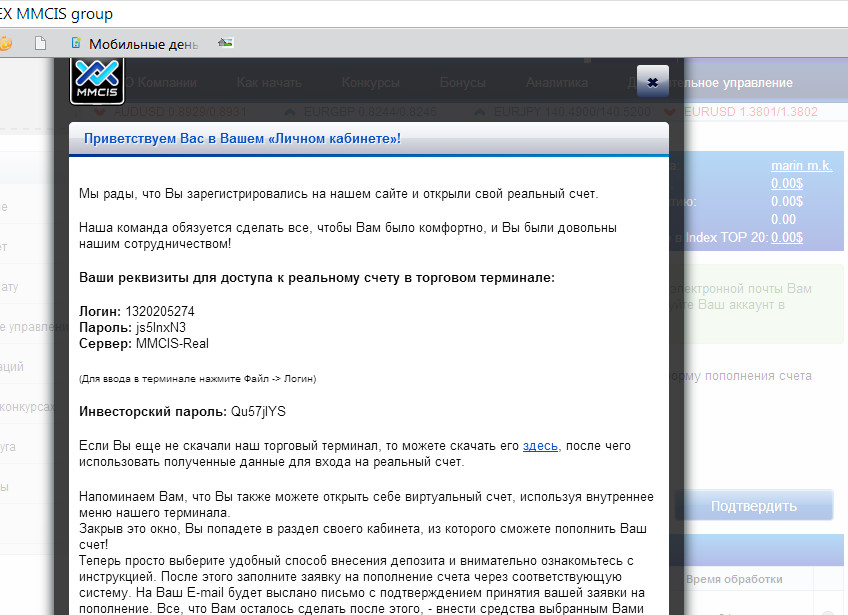The width and height of the screenshot is (848, 615).
Task: Open the "Аналитика" menu
Action: [556, 83]
